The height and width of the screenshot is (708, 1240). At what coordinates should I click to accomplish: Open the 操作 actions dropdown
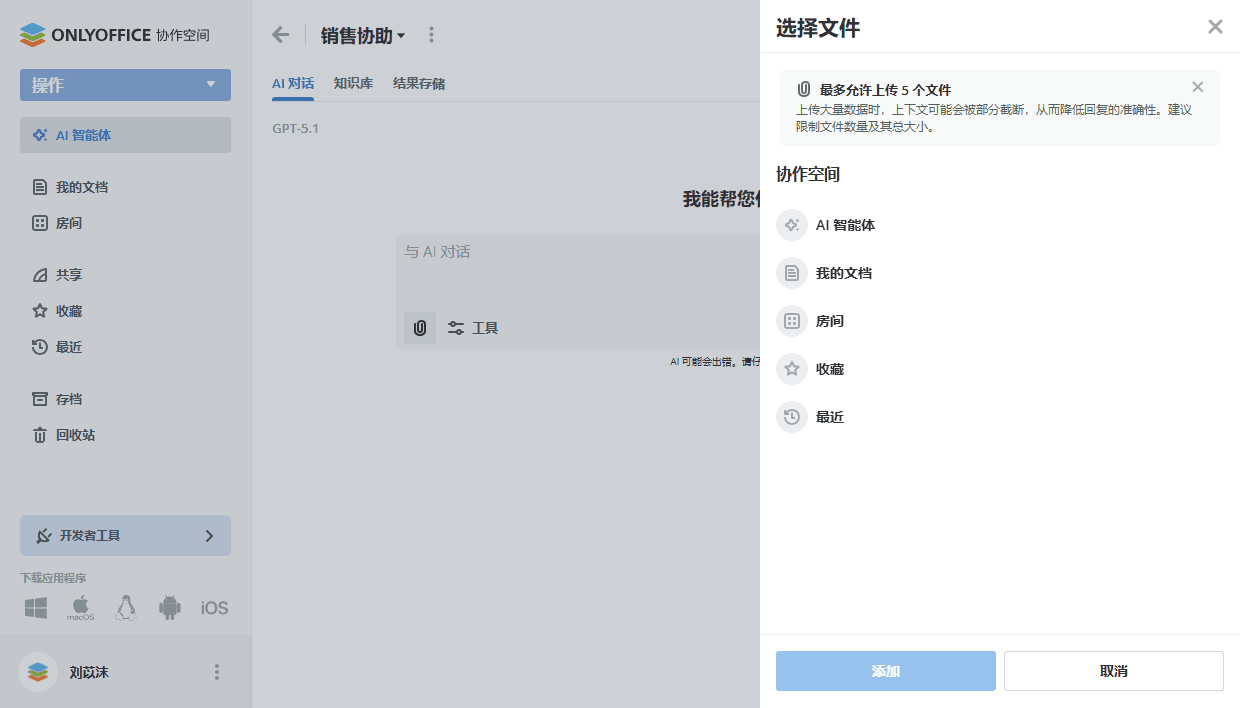(125, 85)
